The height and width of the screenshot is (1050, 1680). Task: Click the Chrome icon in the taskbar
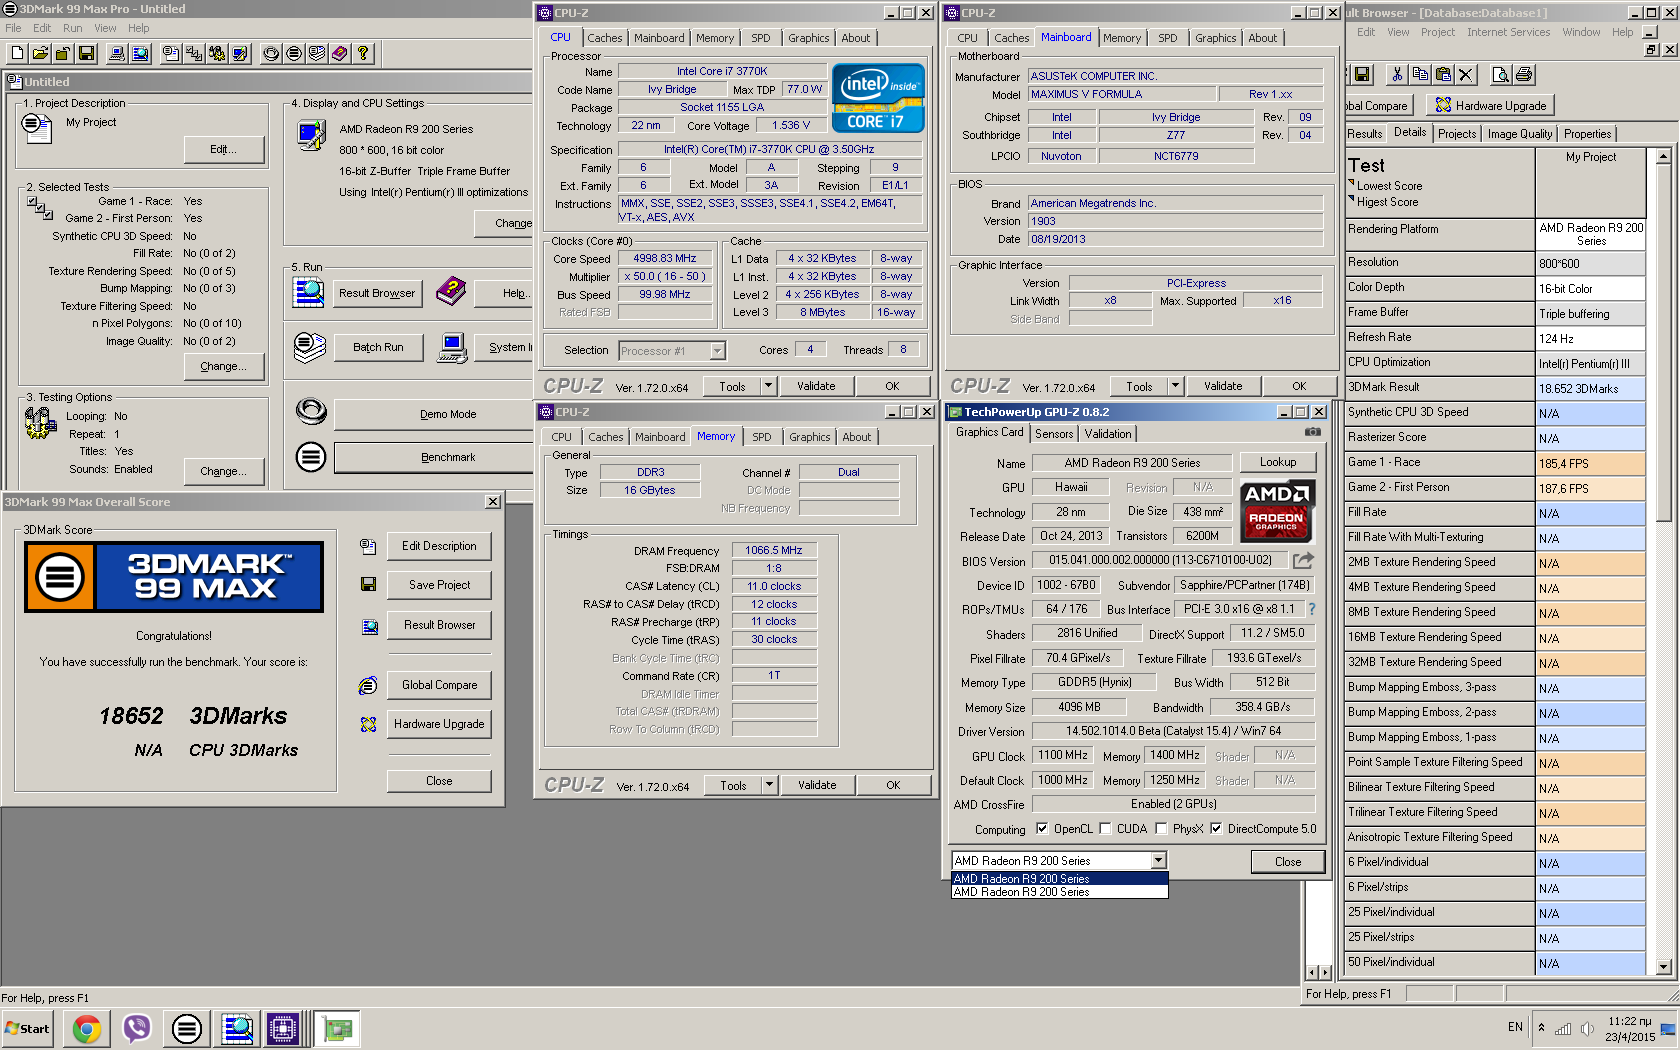tap(87, 1028)
